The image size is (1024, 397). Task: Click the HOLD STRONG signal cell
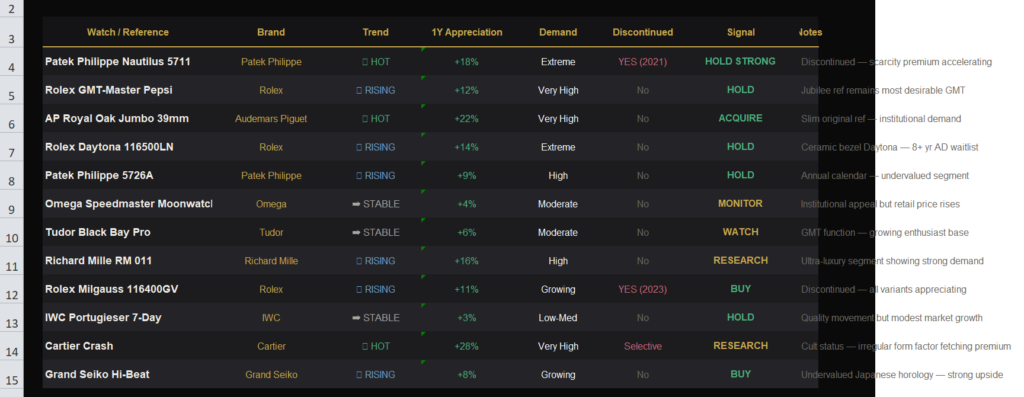point(741,61)
